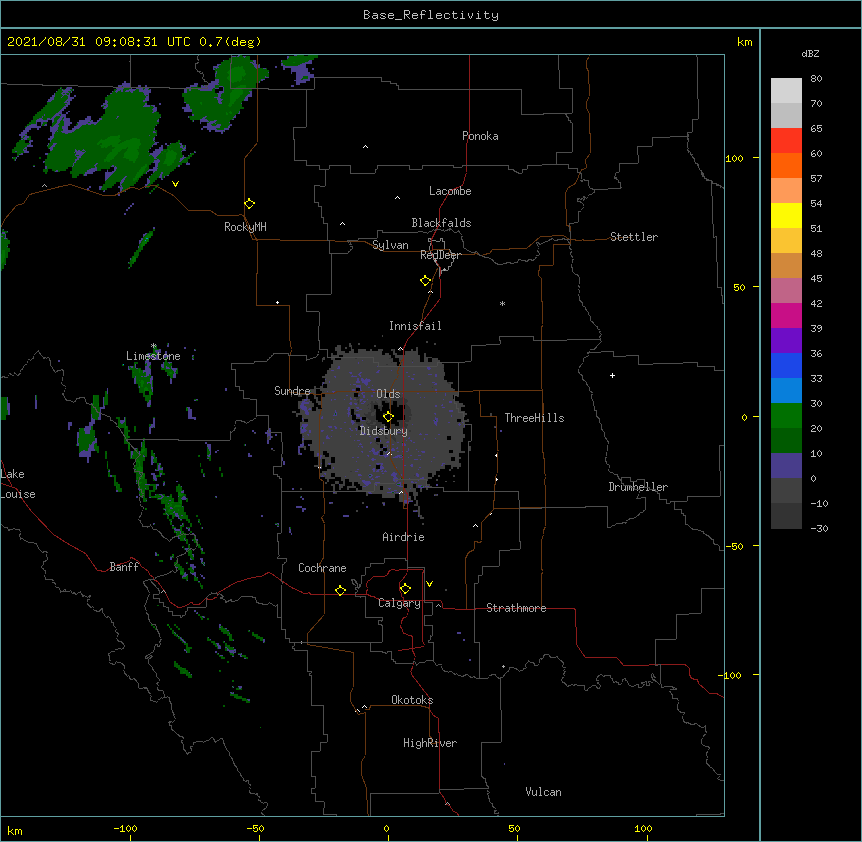Select the Okotoks city label

412,700
